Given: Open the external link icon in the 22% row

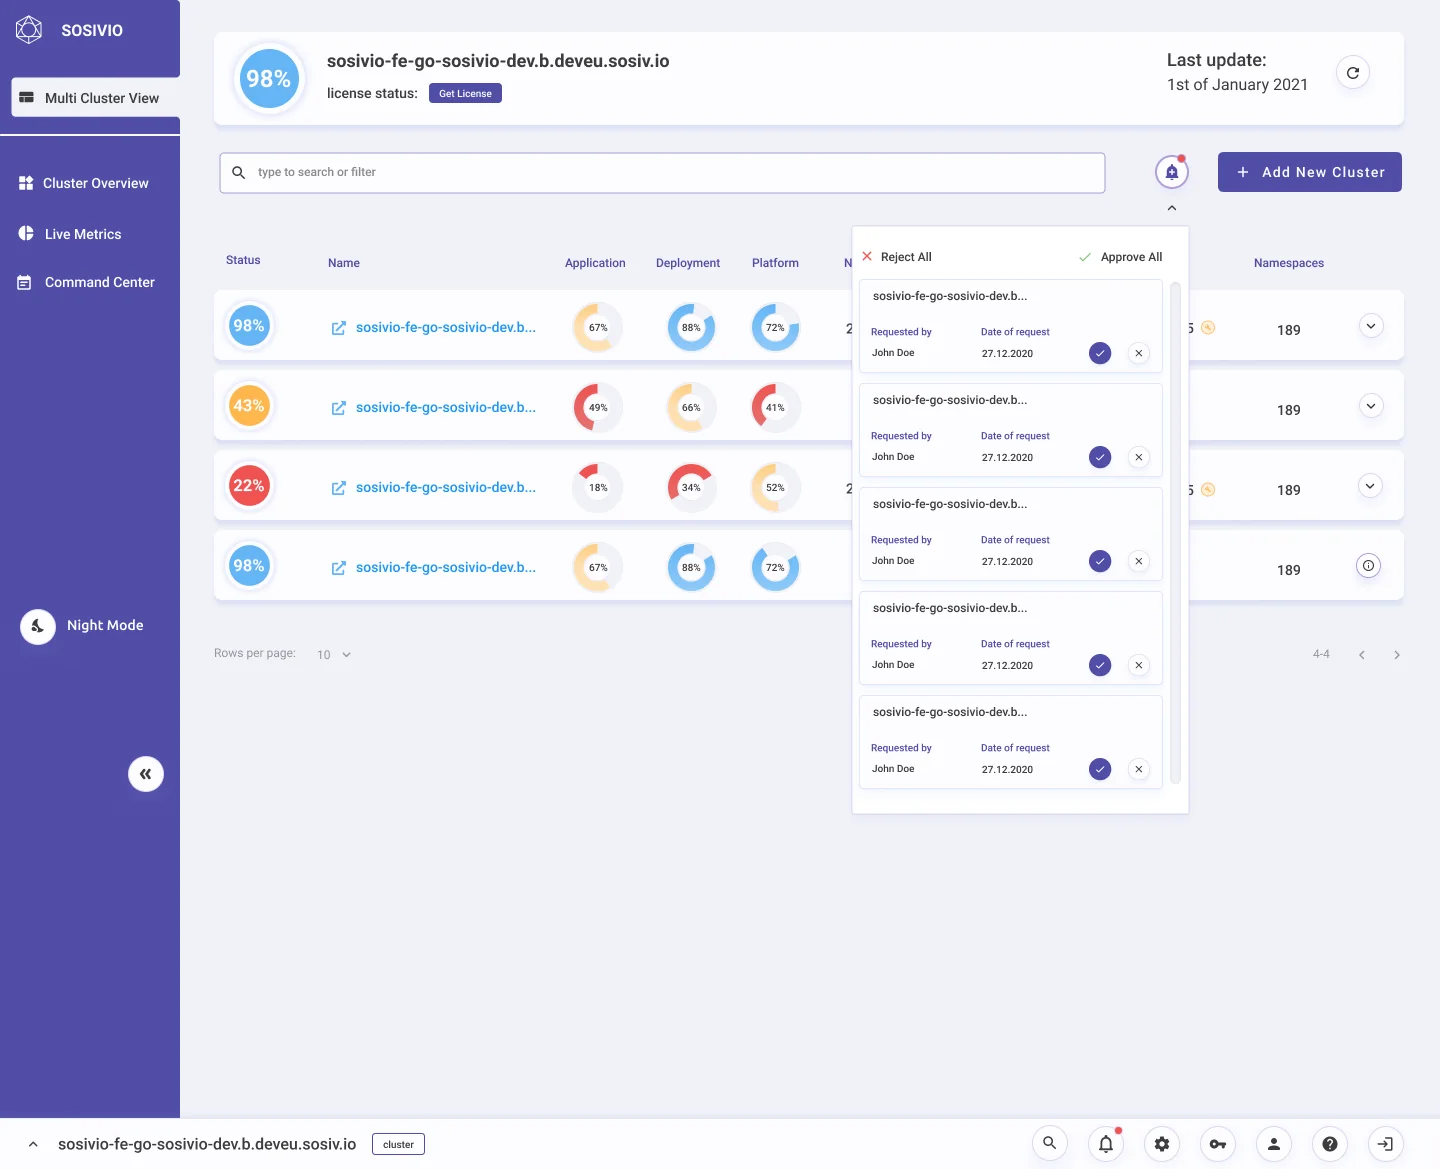Looking at the screenshot, I should click(339, 488).
